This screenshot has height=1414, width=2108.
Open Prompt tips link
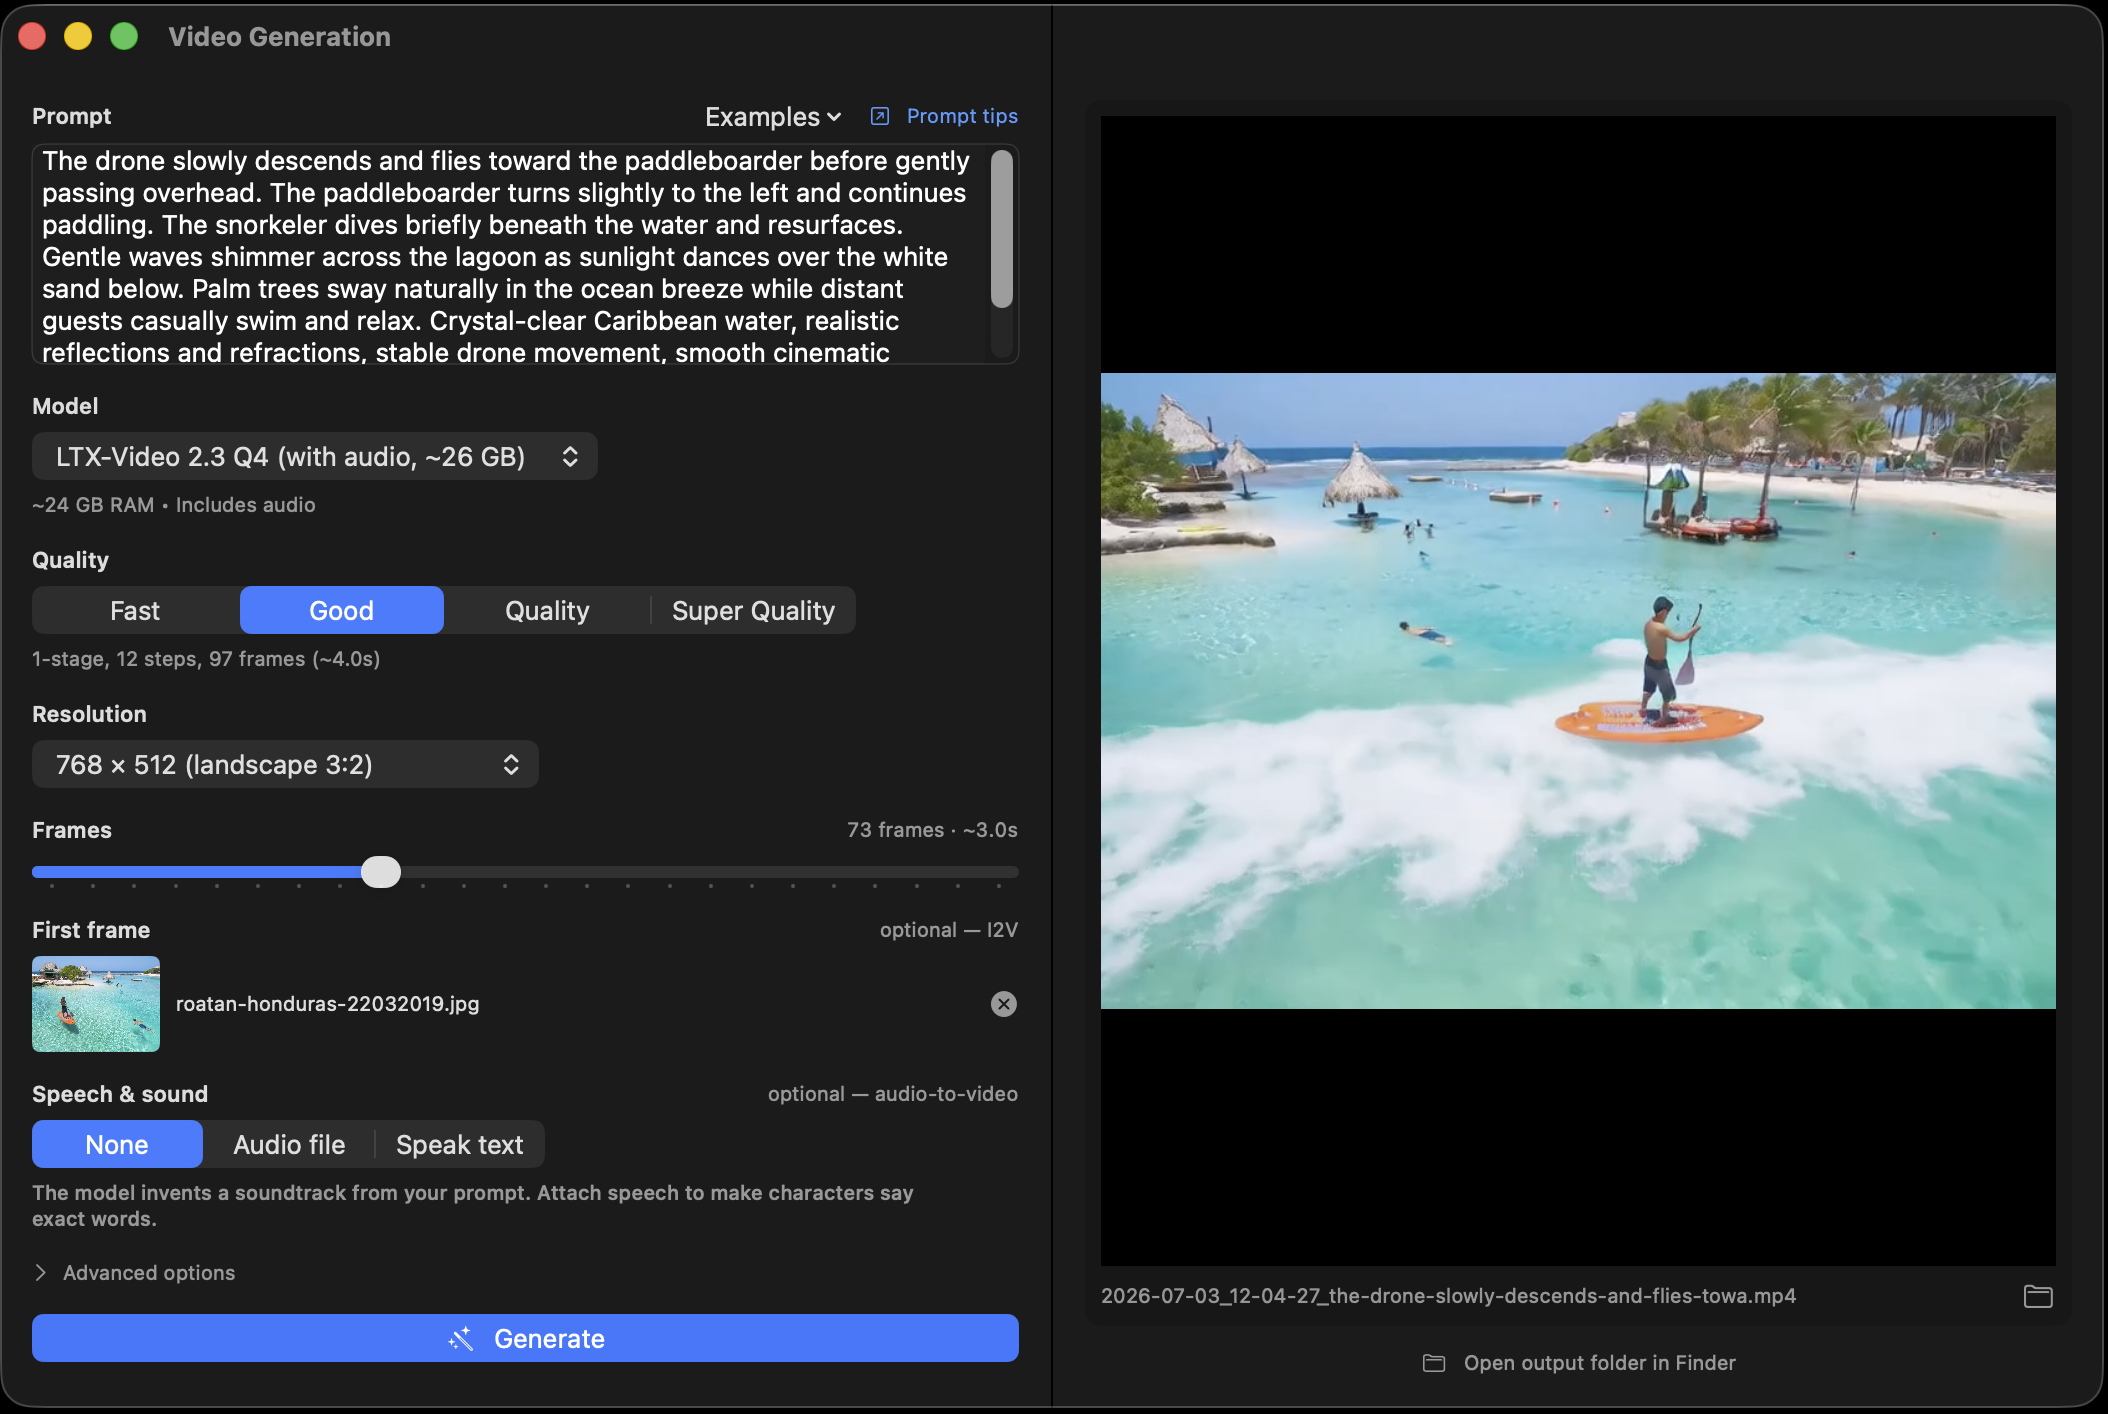point(962,116)
